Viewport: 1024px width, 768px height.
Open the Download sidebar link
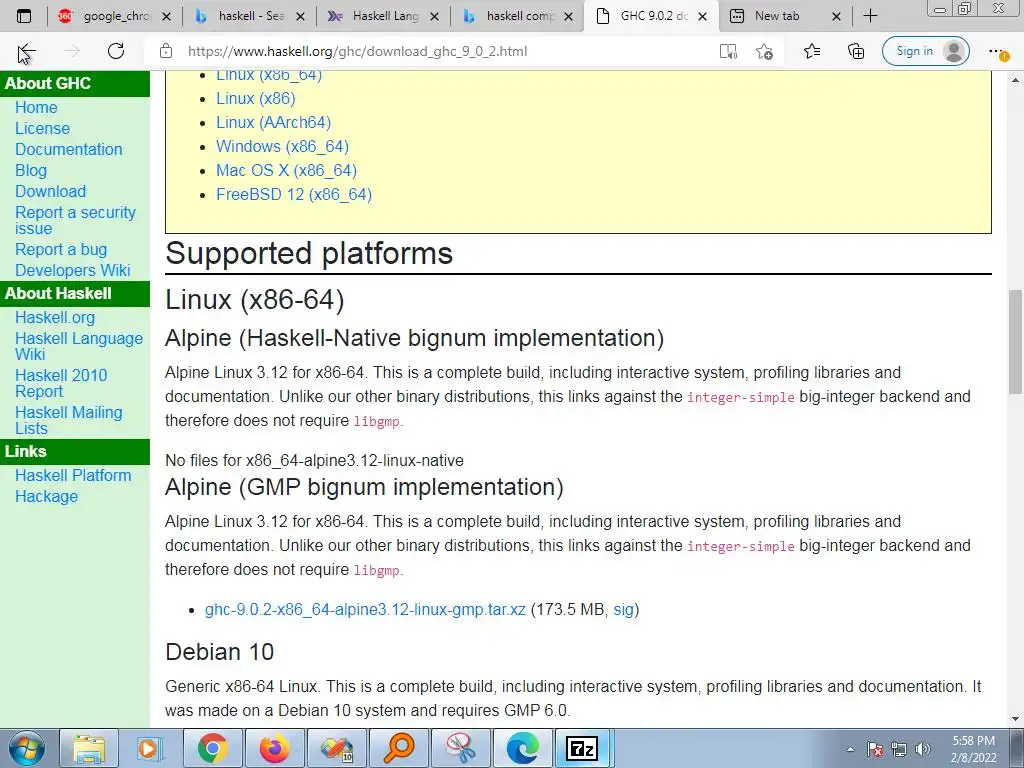pyautogui.click(x=50, y=191)
